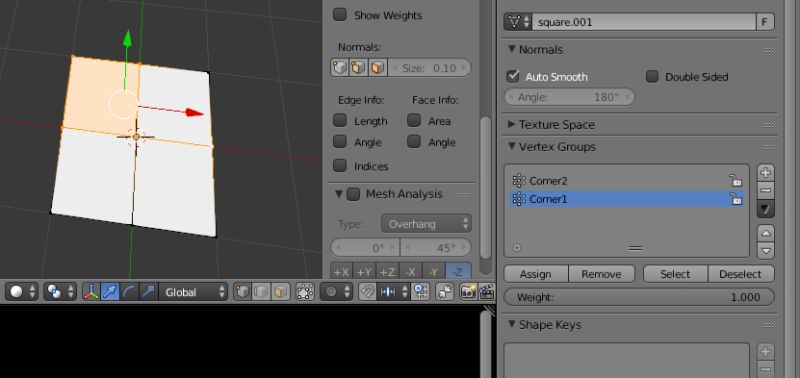Image resolution: width=800 pixels, height=378 pixels.
Task: Select the scale manipulator icon
Action: [148, 292]
